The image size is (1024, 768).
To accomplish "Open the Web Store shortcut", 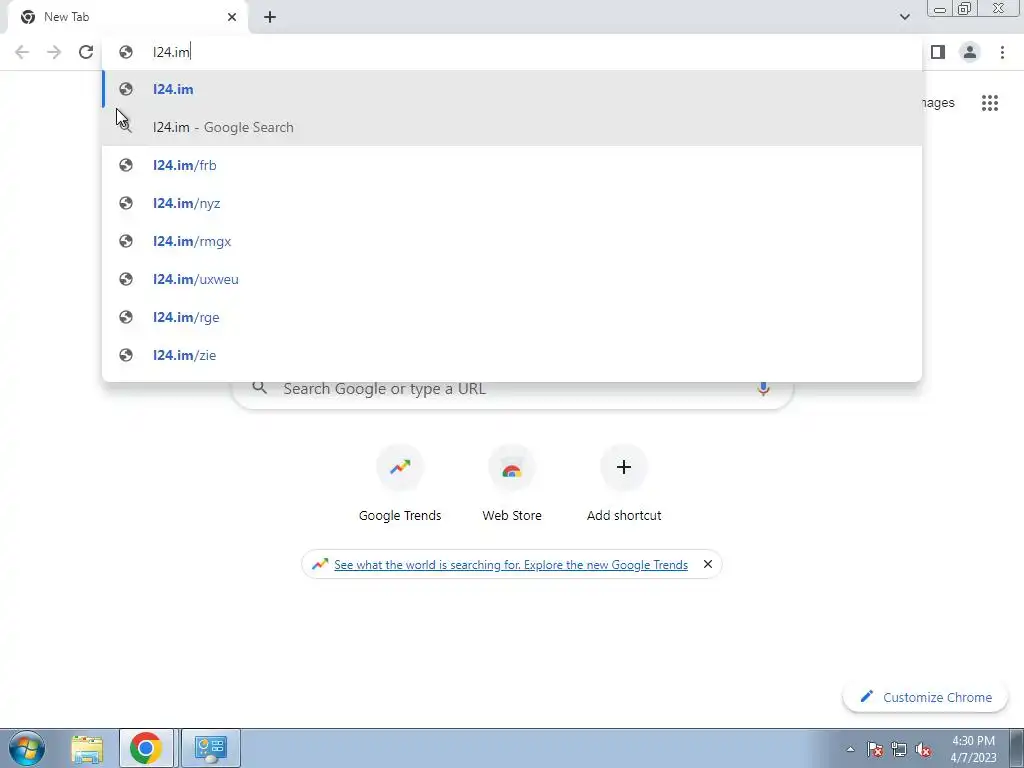I will tap(512, 484).
